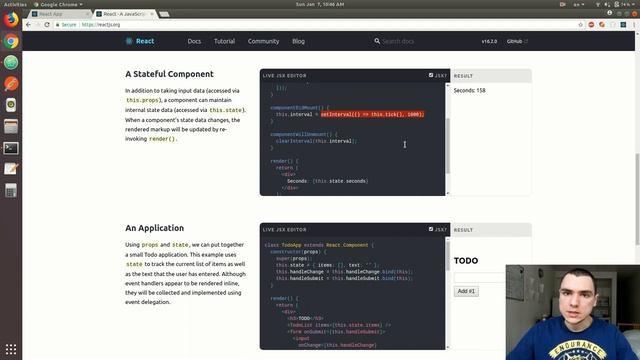640x360 pixels.
Task: Toggle JSX checkbox in Application editor
Action: 431,229
